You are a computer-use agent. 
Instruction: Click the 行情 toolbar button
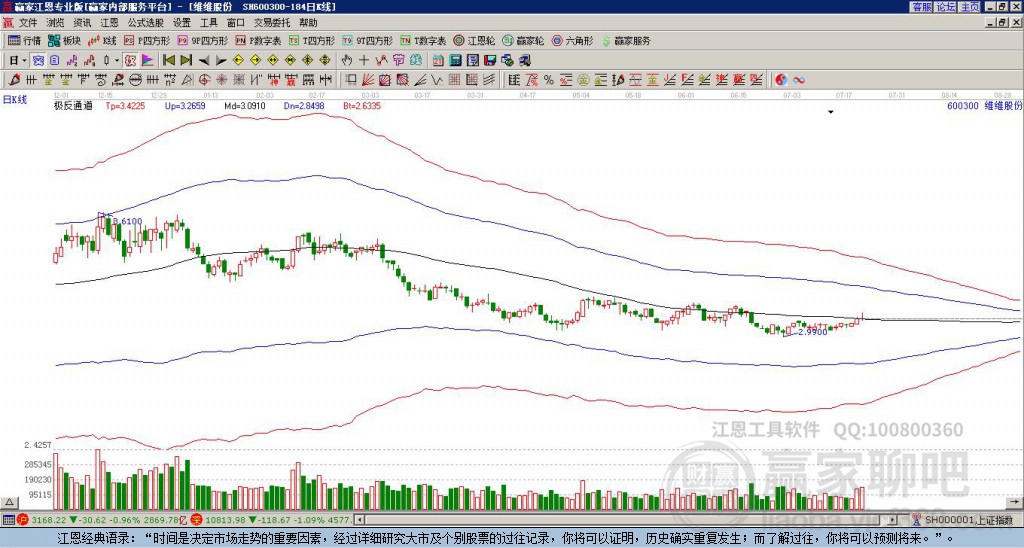[x=25, y=41]
